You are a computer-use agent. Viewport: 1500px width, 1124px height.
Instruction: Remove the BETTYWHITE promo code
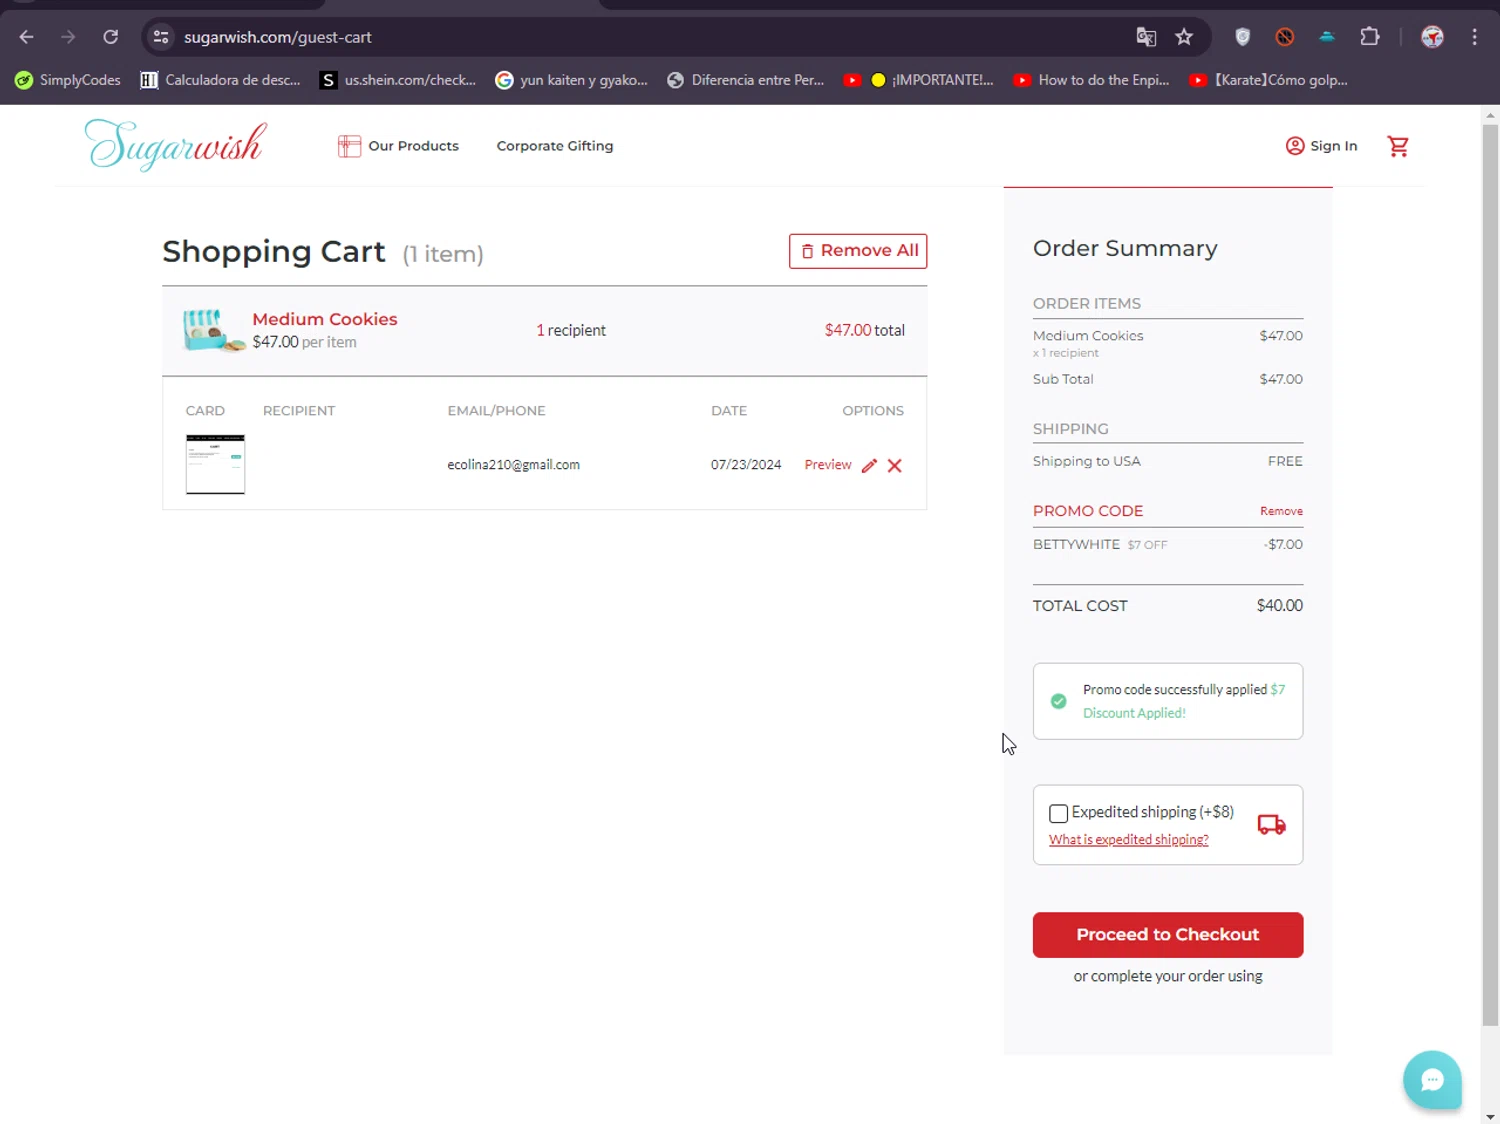[x=1281, y=511]
